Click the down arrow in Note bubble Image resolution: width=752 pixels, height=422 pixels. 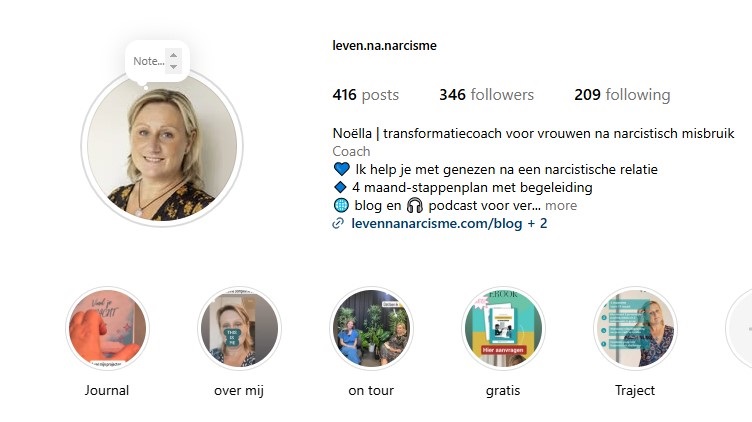click(x=174, y=67)
